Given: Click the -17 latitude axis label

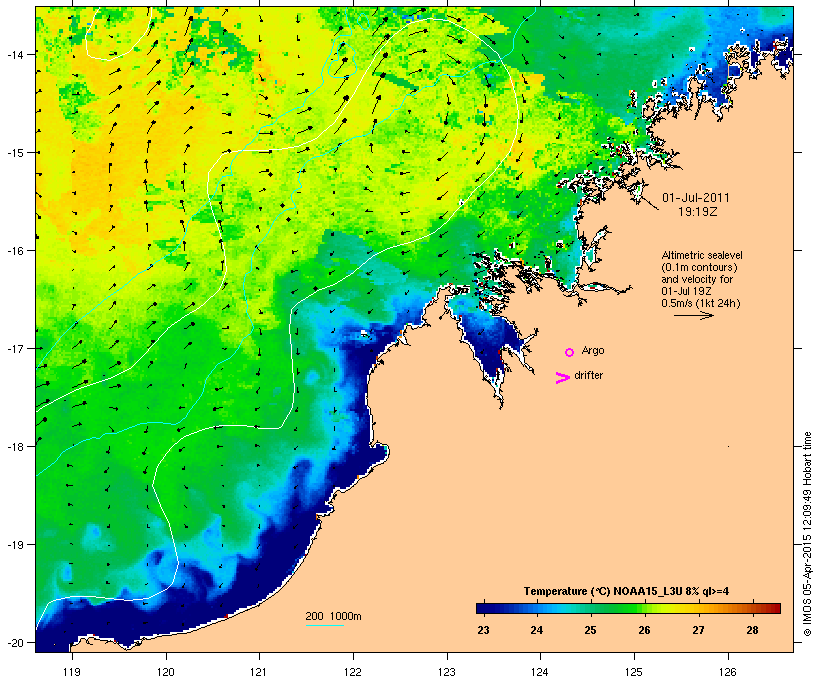Looking at the screenshot, I should [15, 348].
